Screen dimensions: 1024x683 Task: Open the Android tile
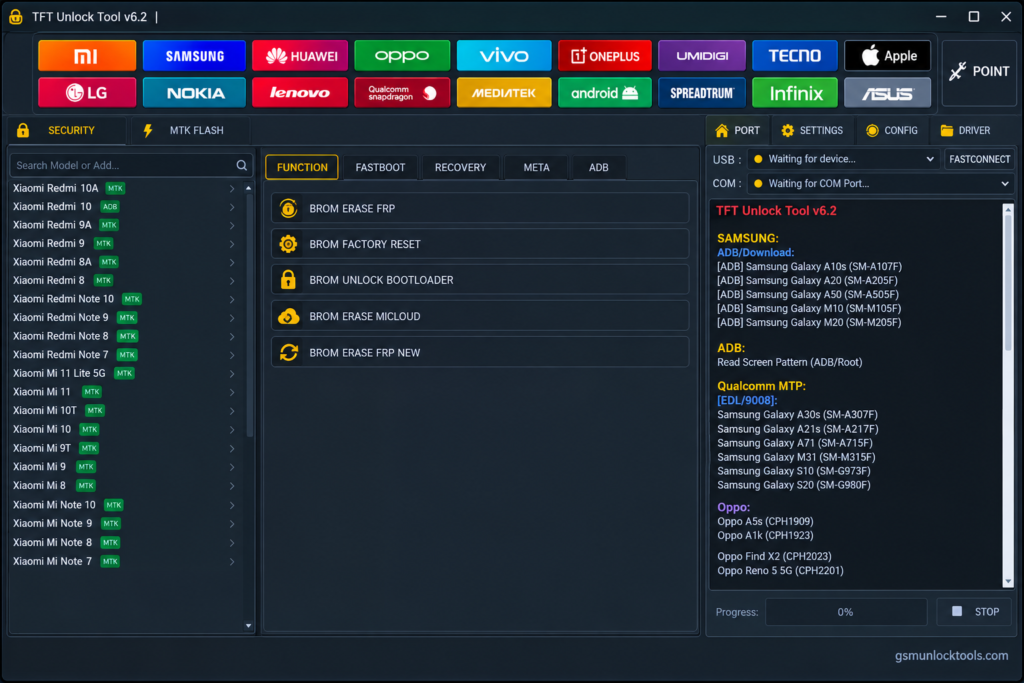pyautogui.click(x=605, y=93)
